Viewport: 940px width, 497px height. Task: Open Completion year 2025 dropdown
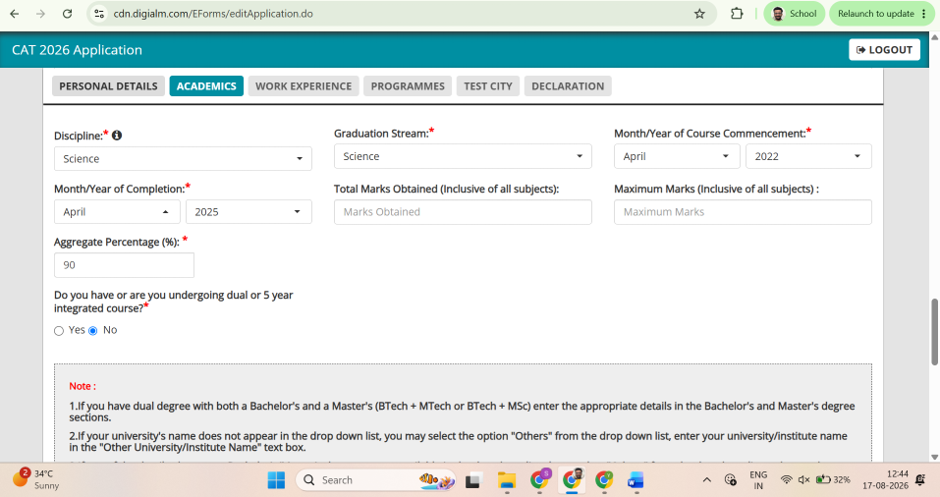(249, 212)
